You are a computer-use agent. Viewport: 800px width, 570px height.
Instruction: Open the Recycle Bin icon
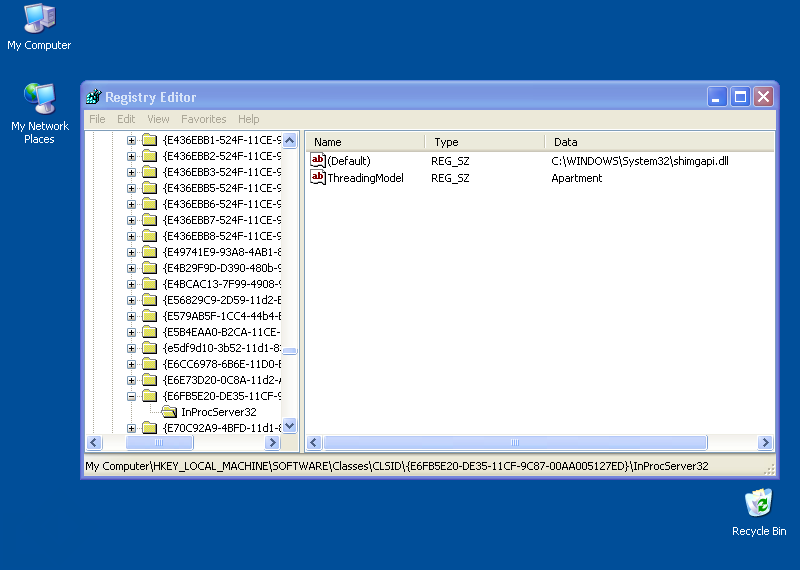point(759,512)
